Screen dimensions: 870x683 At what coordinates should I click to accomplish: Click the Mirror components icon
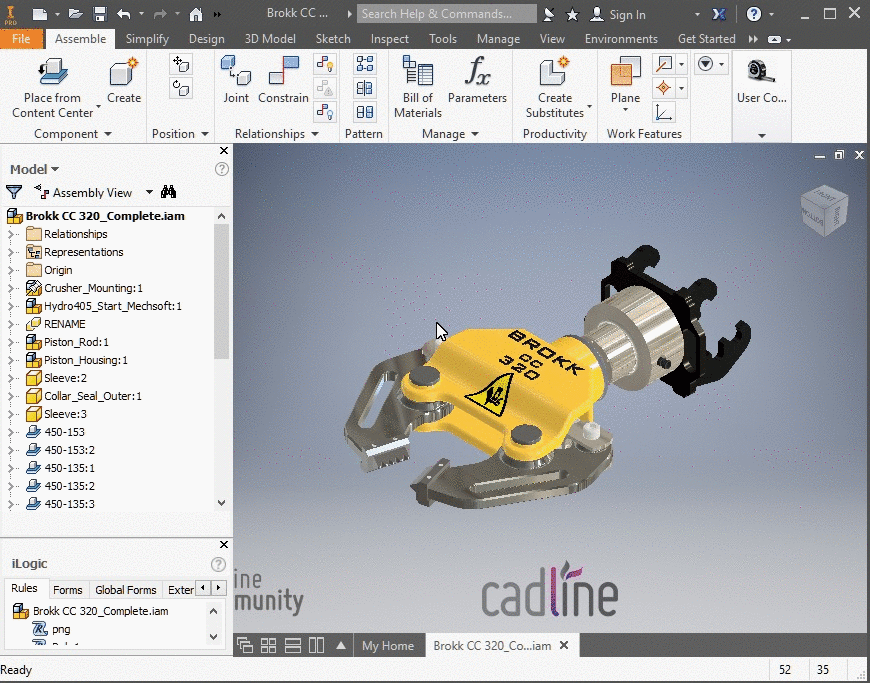point(365,88)
